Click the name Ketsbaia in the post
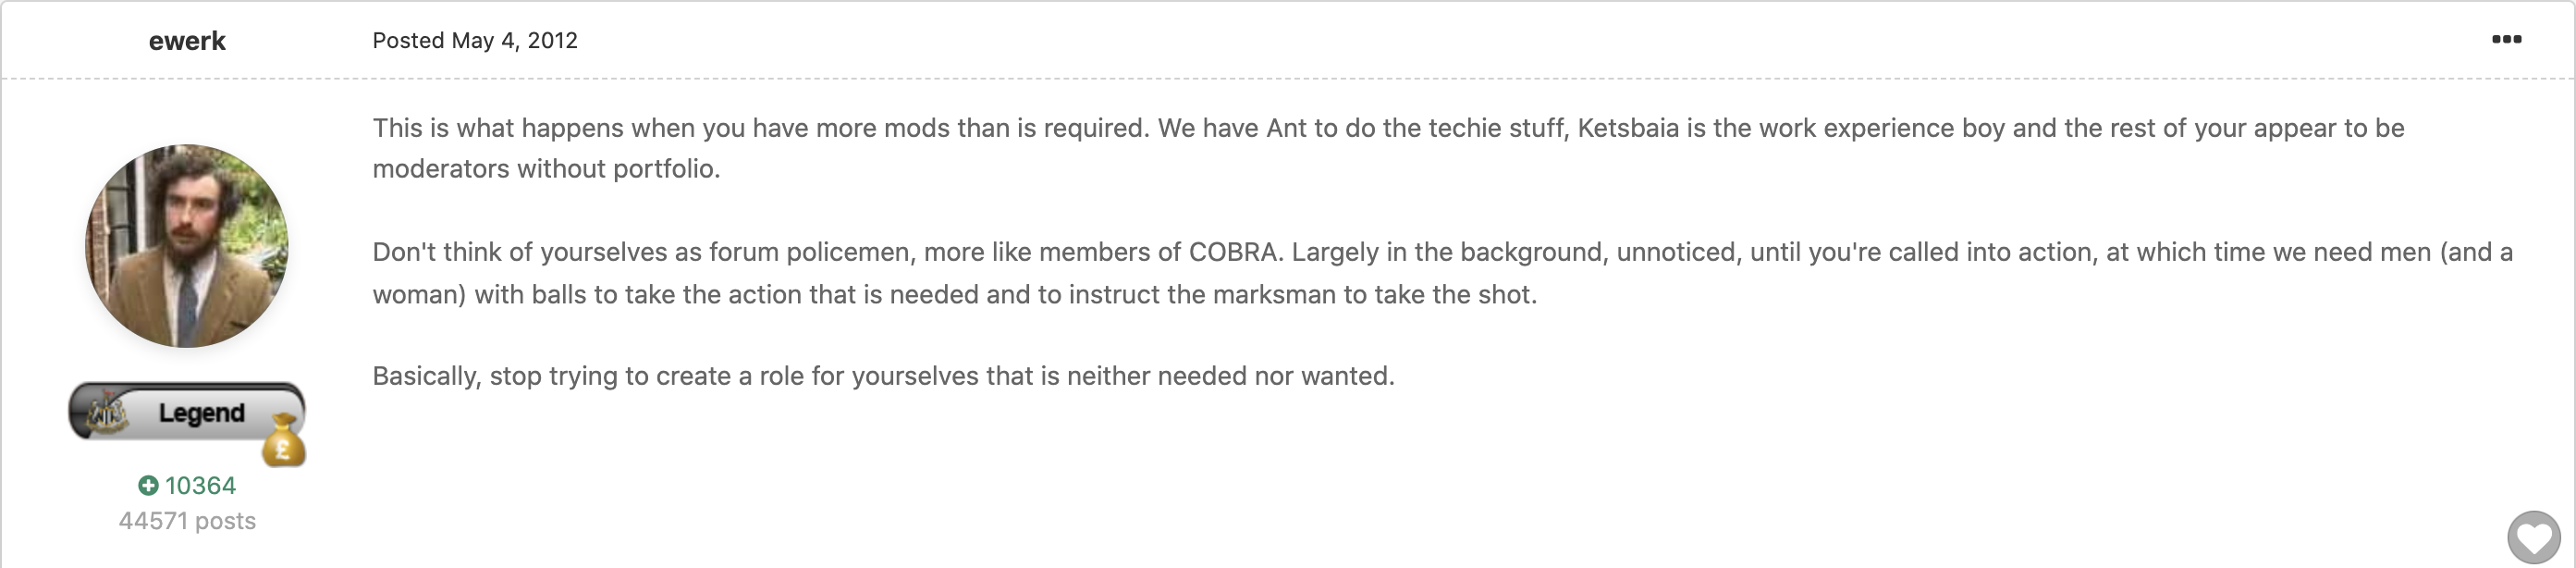Viewport: 2576px width, 568px height. 1628,128
